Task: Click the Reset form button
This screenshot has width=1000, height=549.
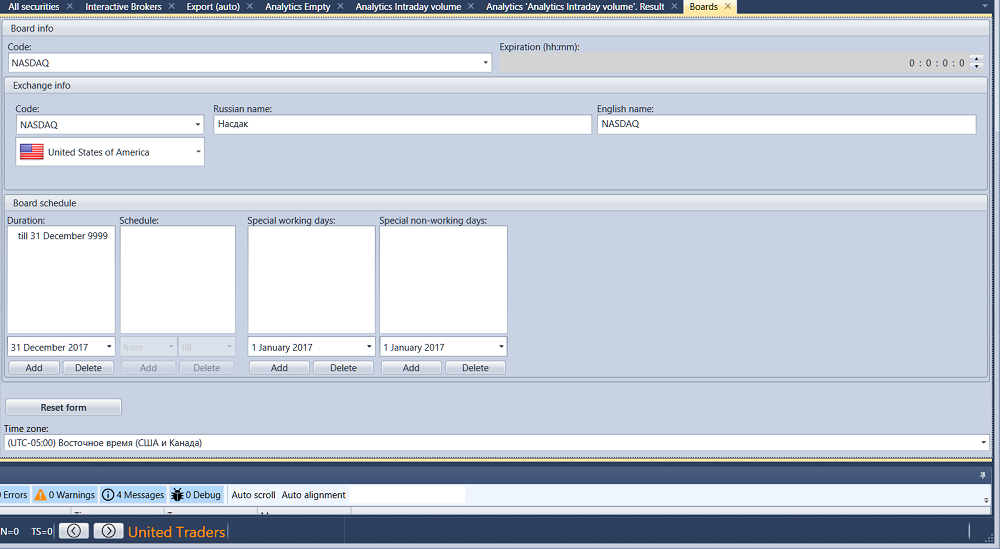Action: (x=63, y=407)
